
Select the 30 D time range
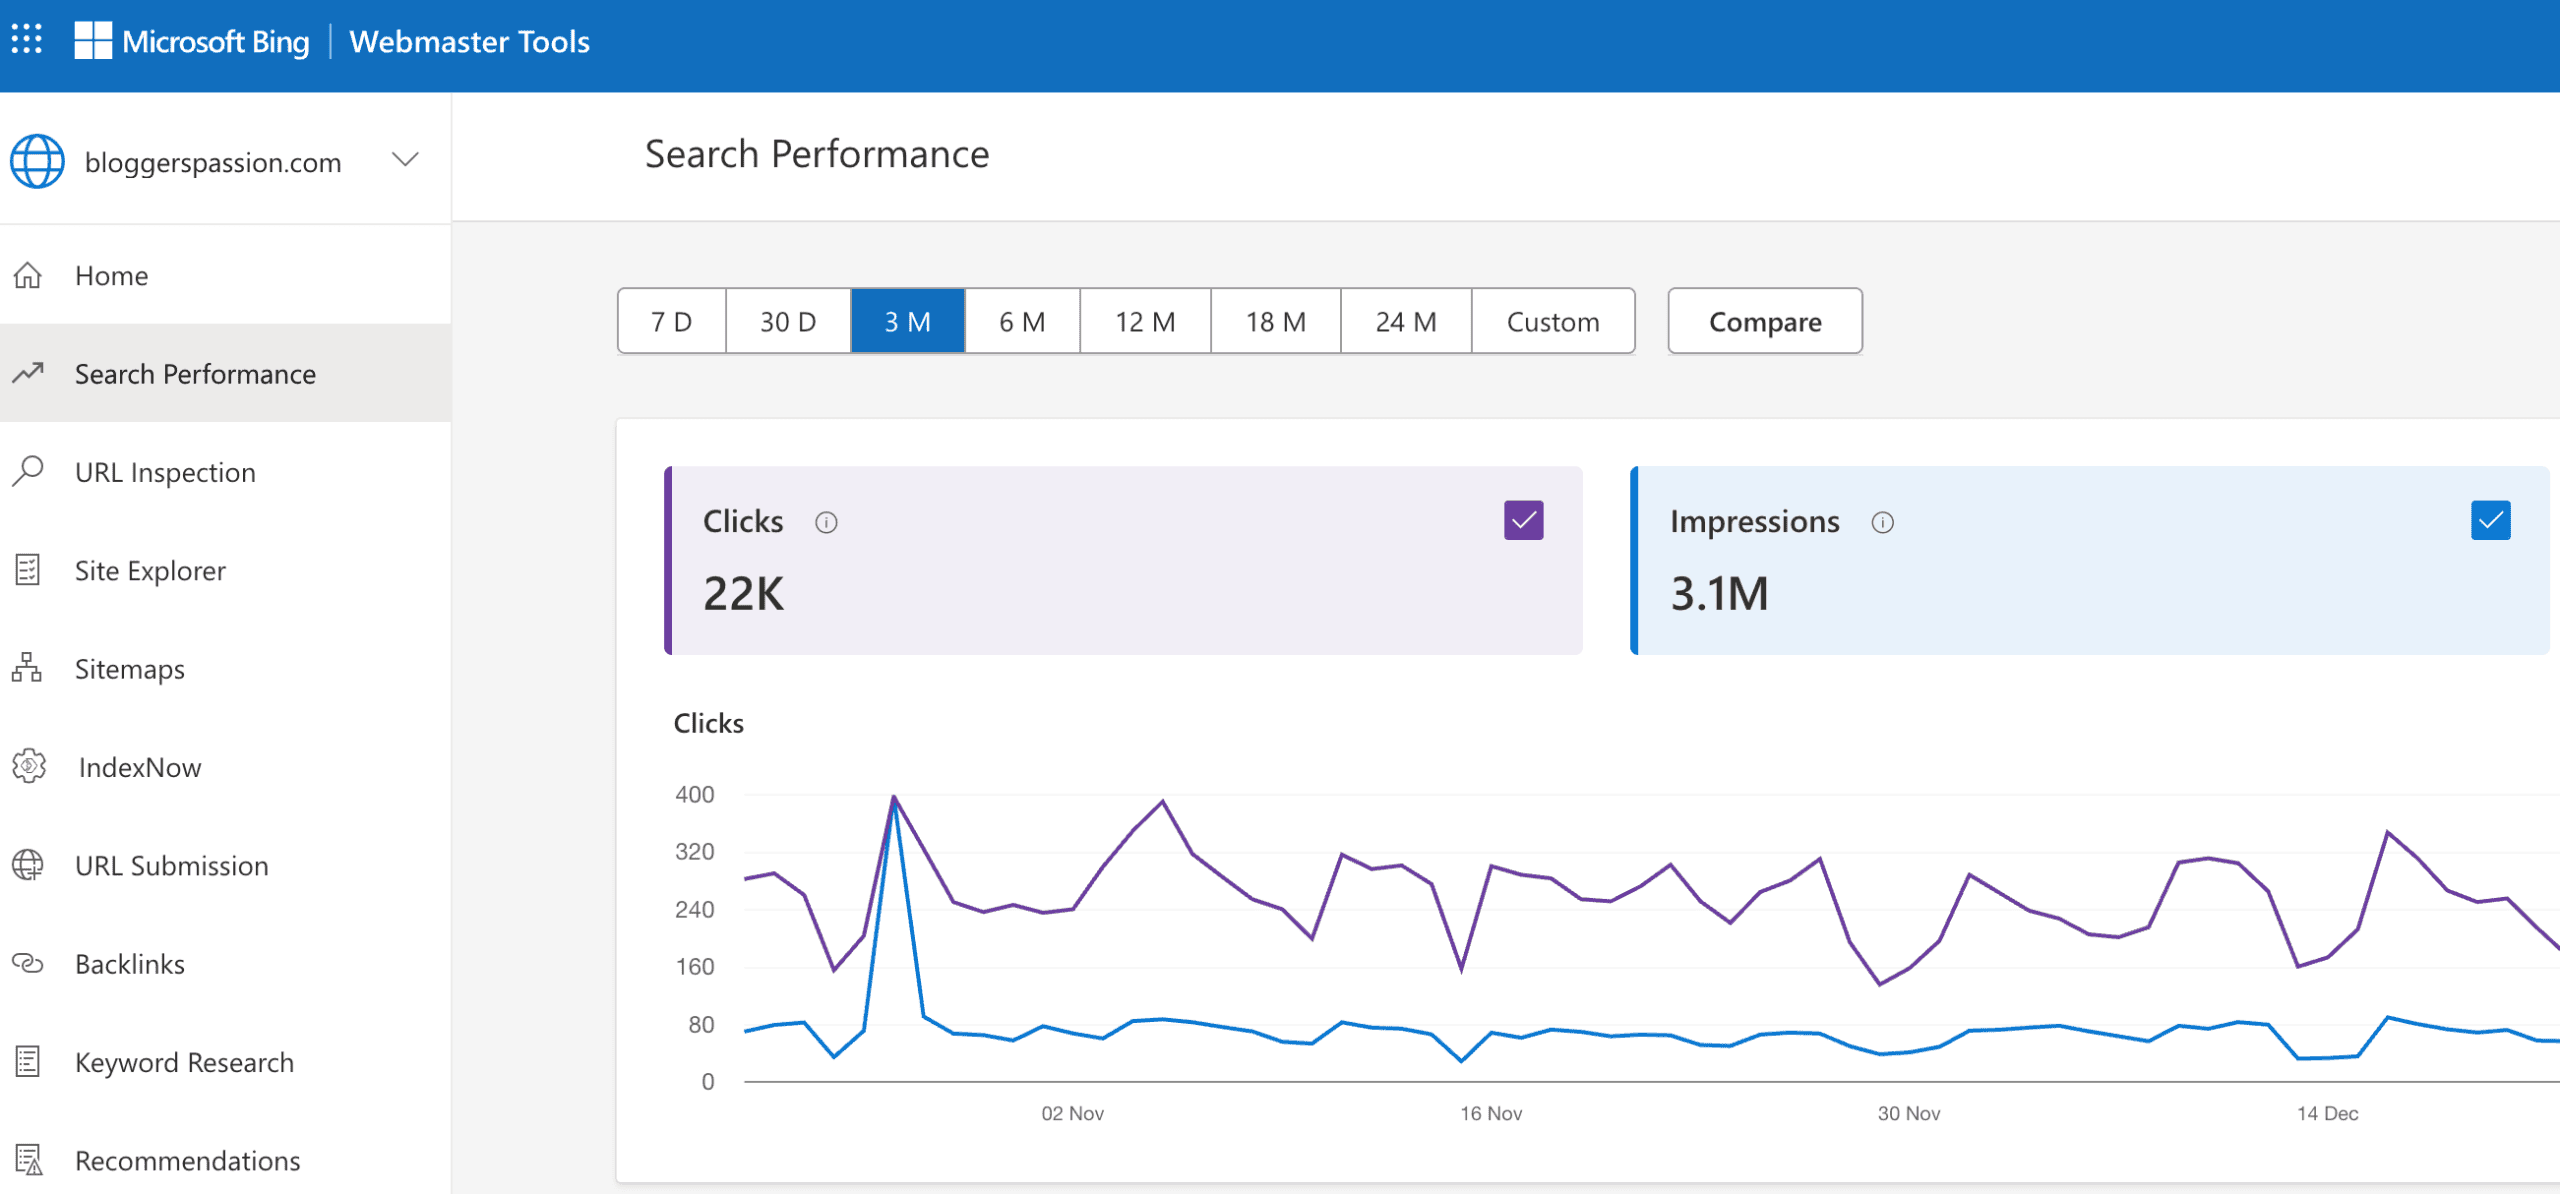pyautogui.click(x=787, y=322)
